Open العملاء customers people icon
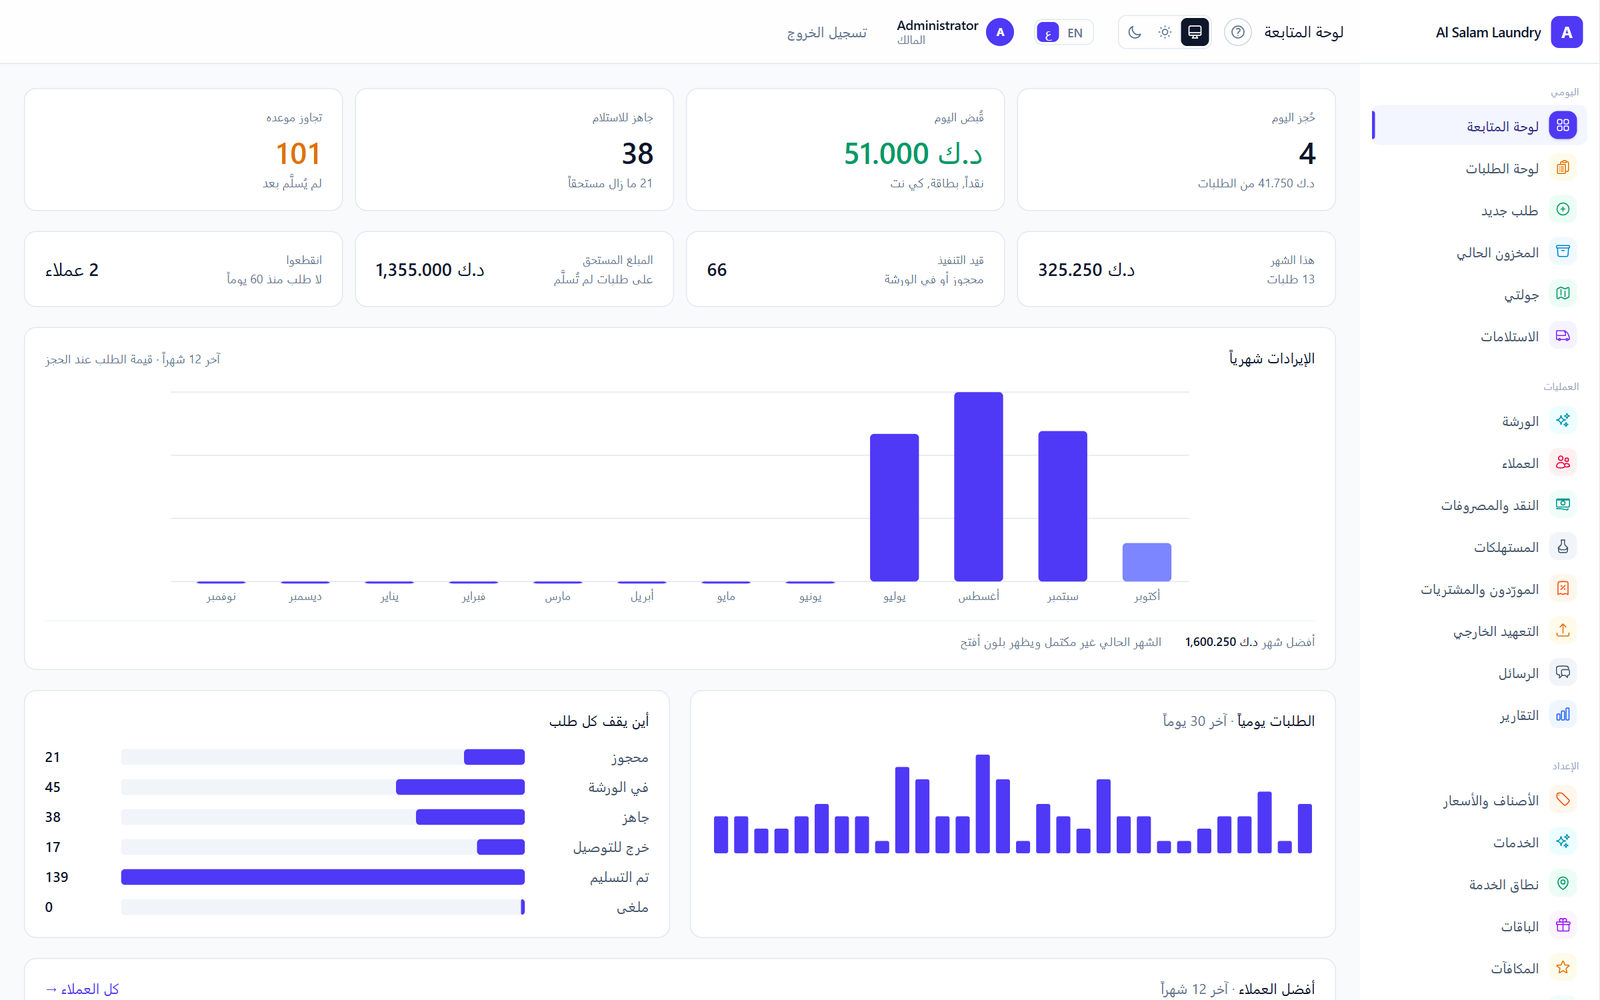The height and width of the screenshot is (1000, 1600). click(x=1562, y=462)
